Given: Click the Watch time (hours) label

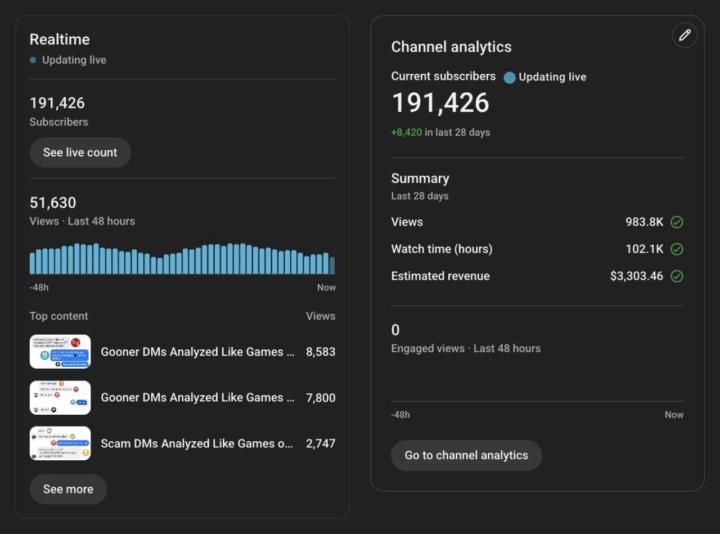Looking at the screenshot, I should pyautogui.click(x=442, y=249).
